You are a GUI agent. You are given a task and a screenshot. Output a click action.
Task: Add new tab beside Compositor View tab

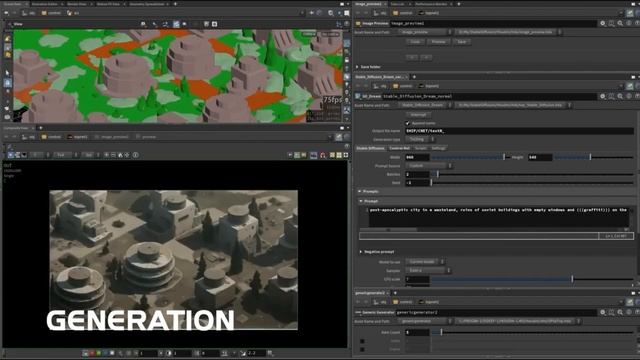pos(40,128)
